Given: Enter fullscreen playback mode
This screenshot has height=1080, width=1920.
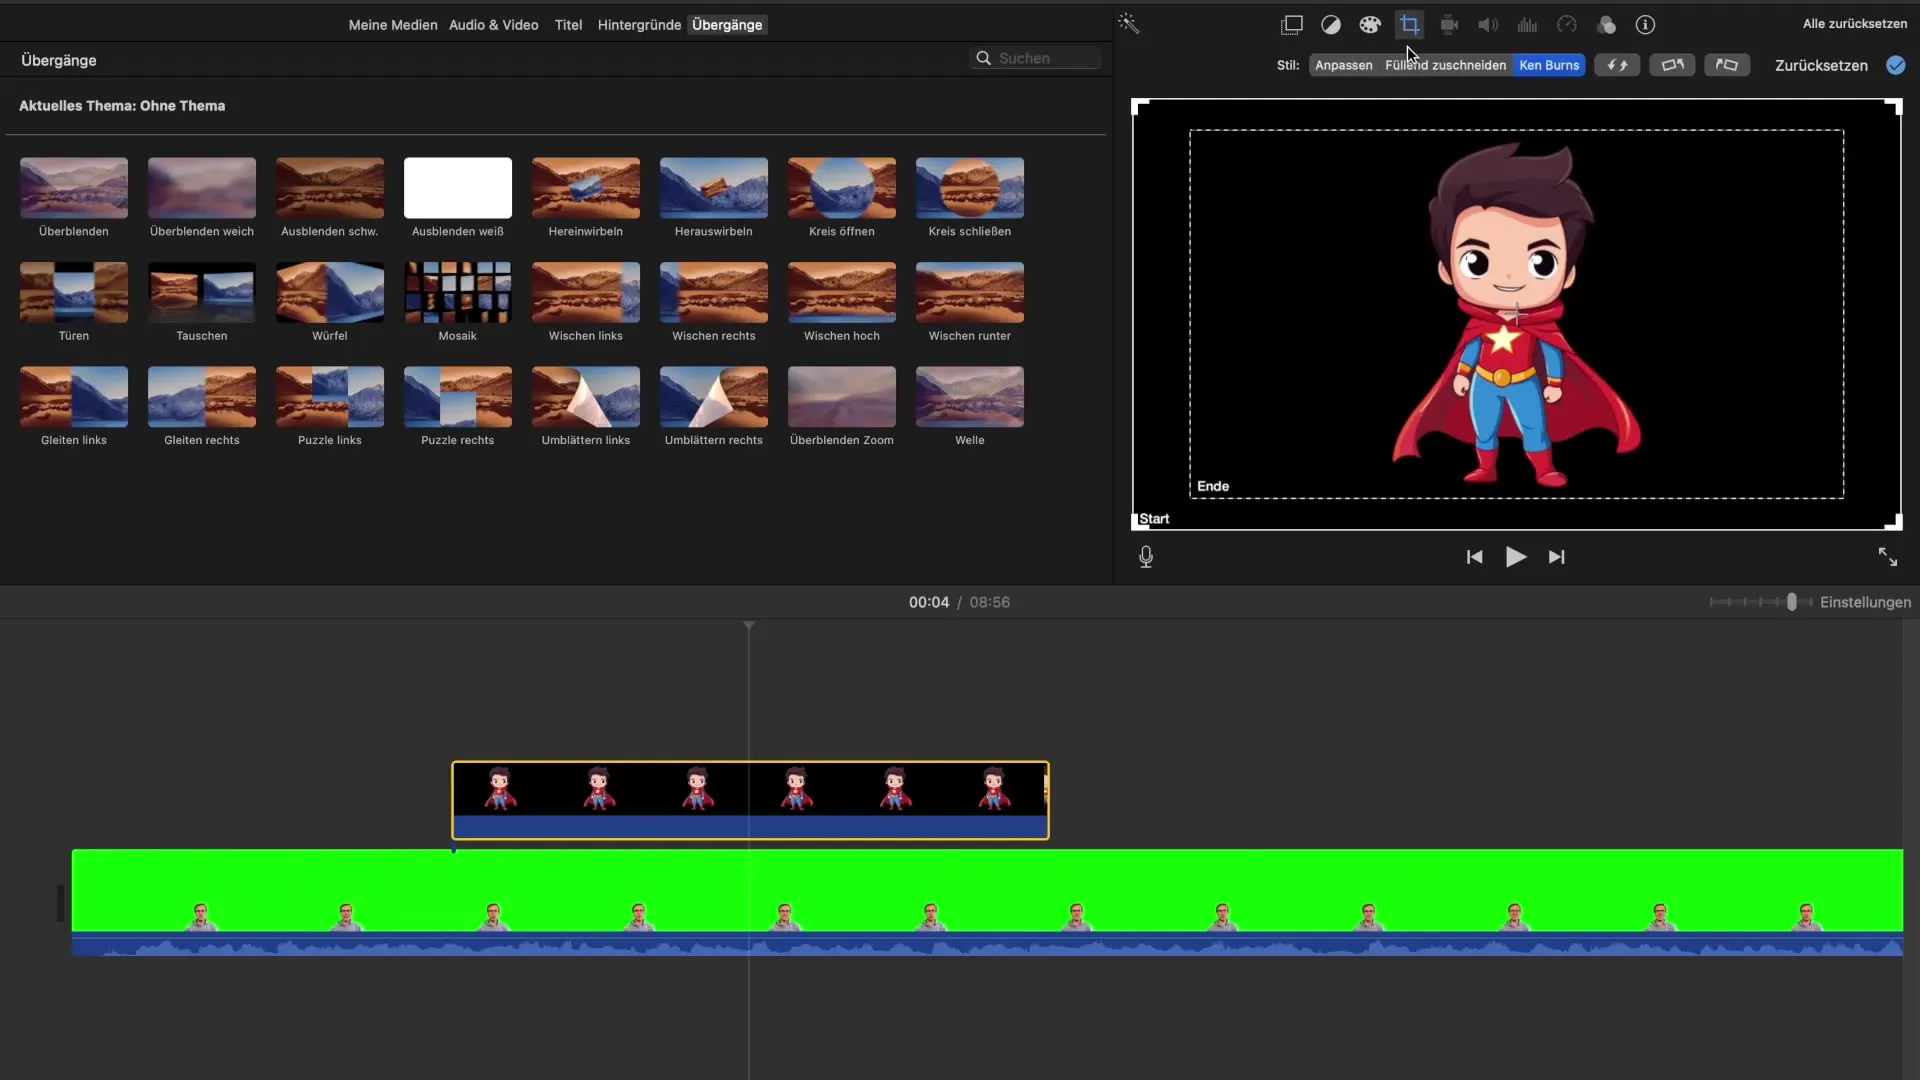Looking at the screenshot, I should click(x=1888, y=557).
